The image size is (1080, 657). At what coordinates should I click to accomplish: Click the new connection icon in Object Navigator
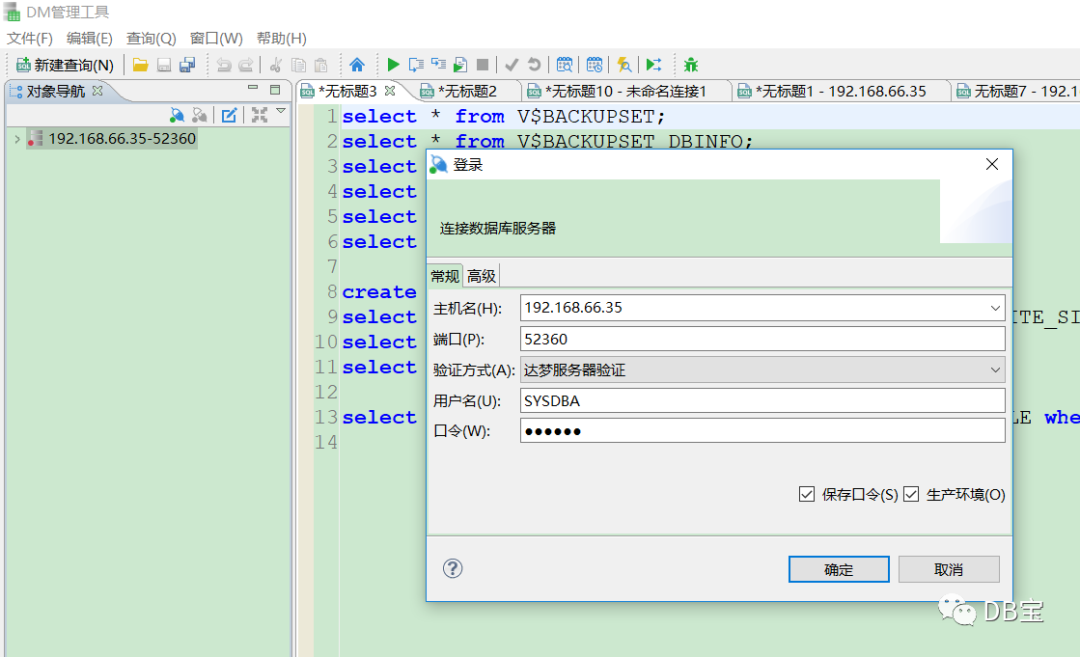tap(177, 115)
